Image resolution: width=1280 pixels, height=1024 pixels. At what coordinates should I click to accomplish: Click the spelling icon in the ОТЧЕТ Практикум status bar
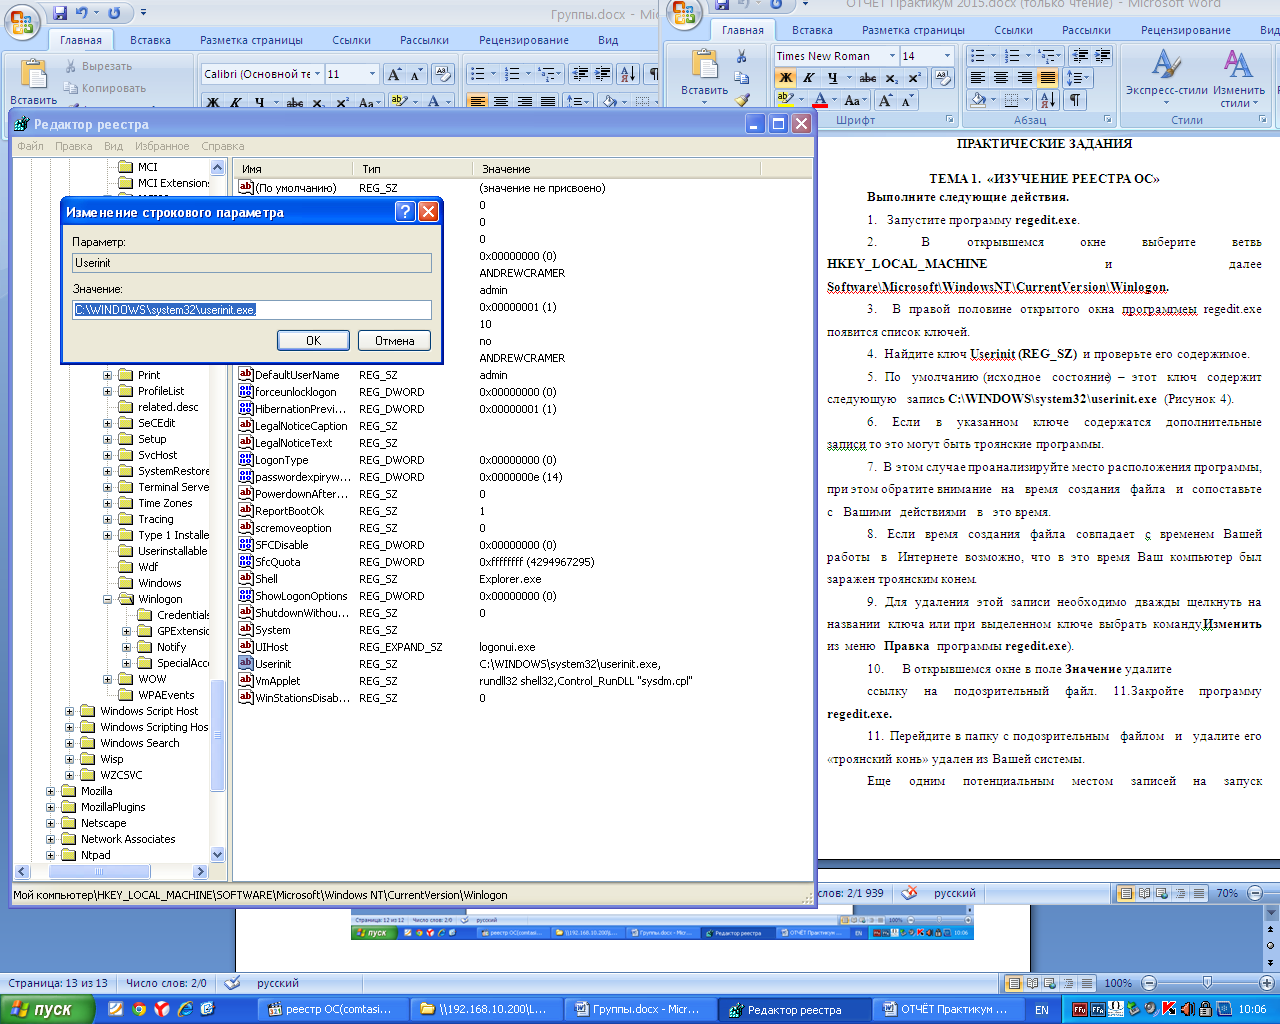point(909,893)
